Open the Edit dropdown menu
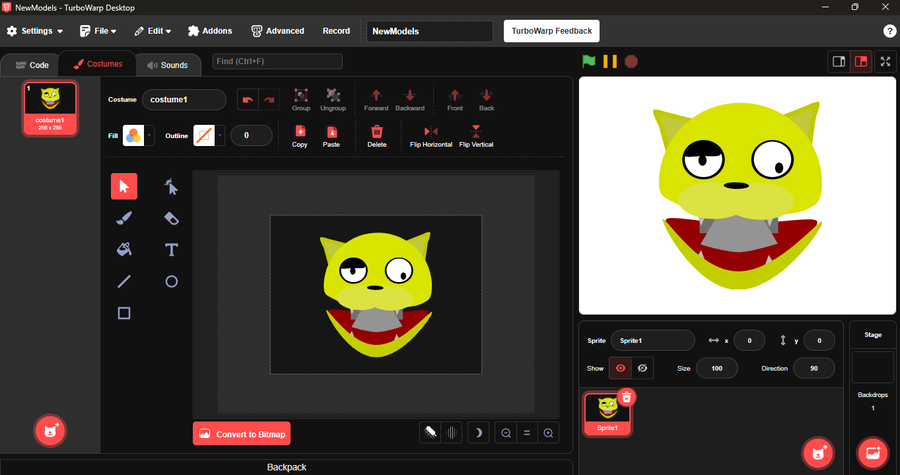The image size is (900, 475). point(153,31)
